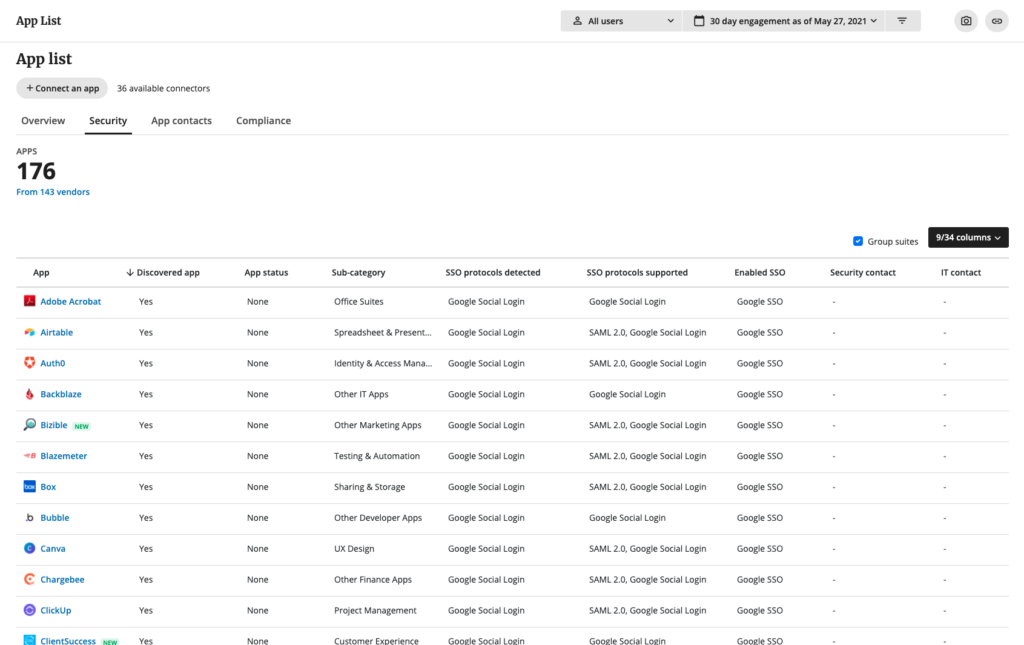Click the calendar icon in the date selector
This screenshot has width=1024, height=645.
(699, 21)
